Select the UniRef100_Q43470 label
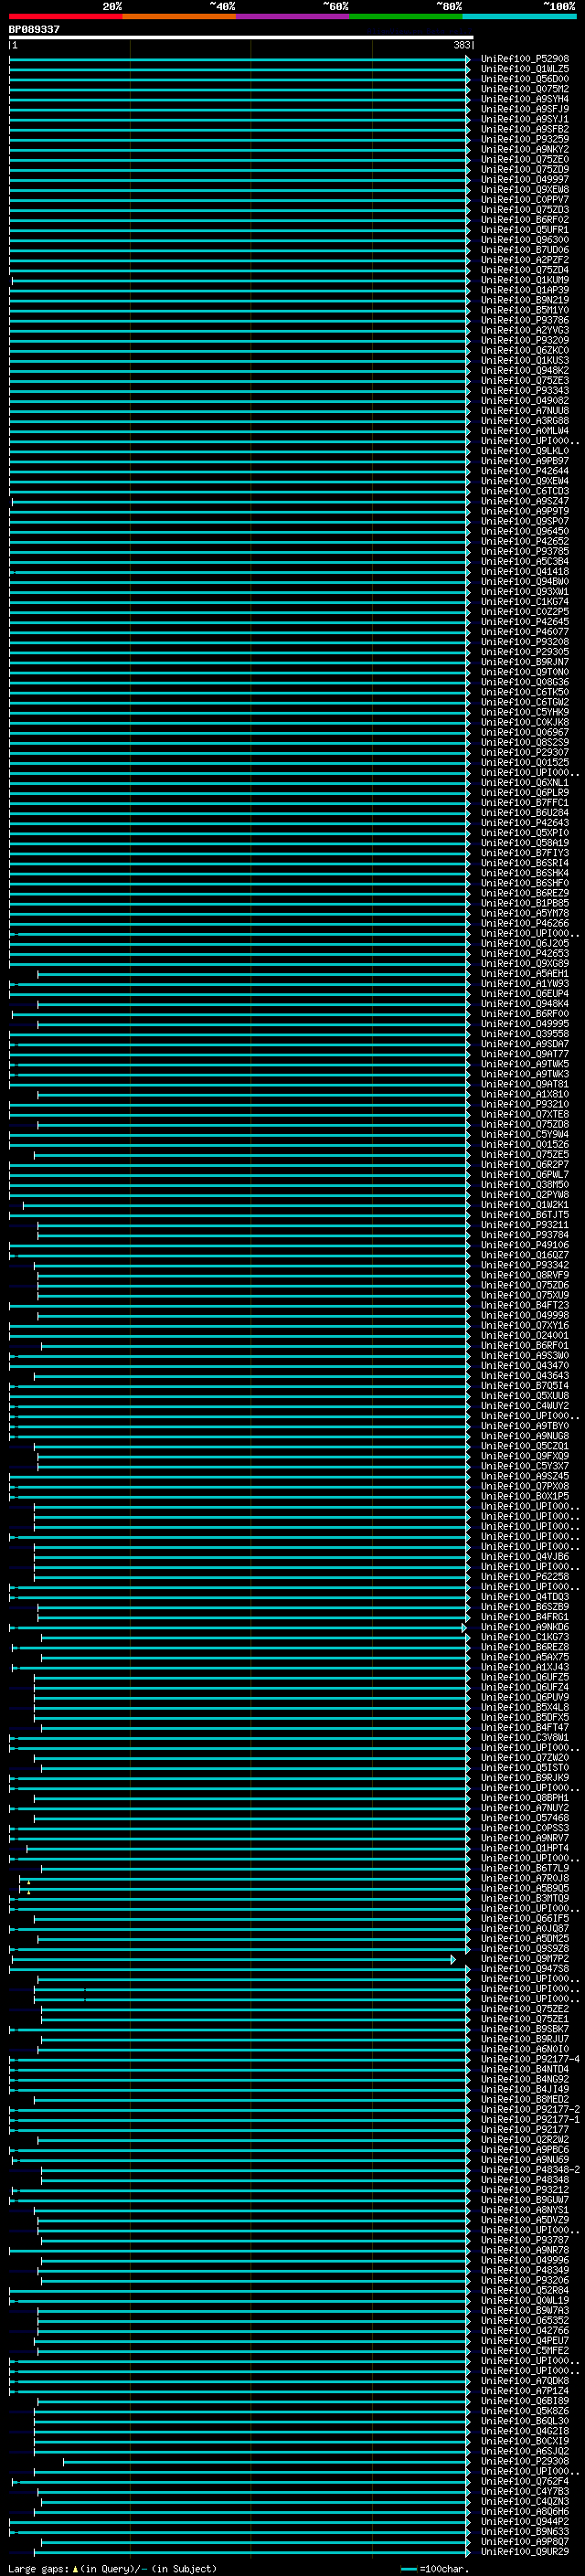This screenshot has width=585, height=2576. tap(524, 1365)
